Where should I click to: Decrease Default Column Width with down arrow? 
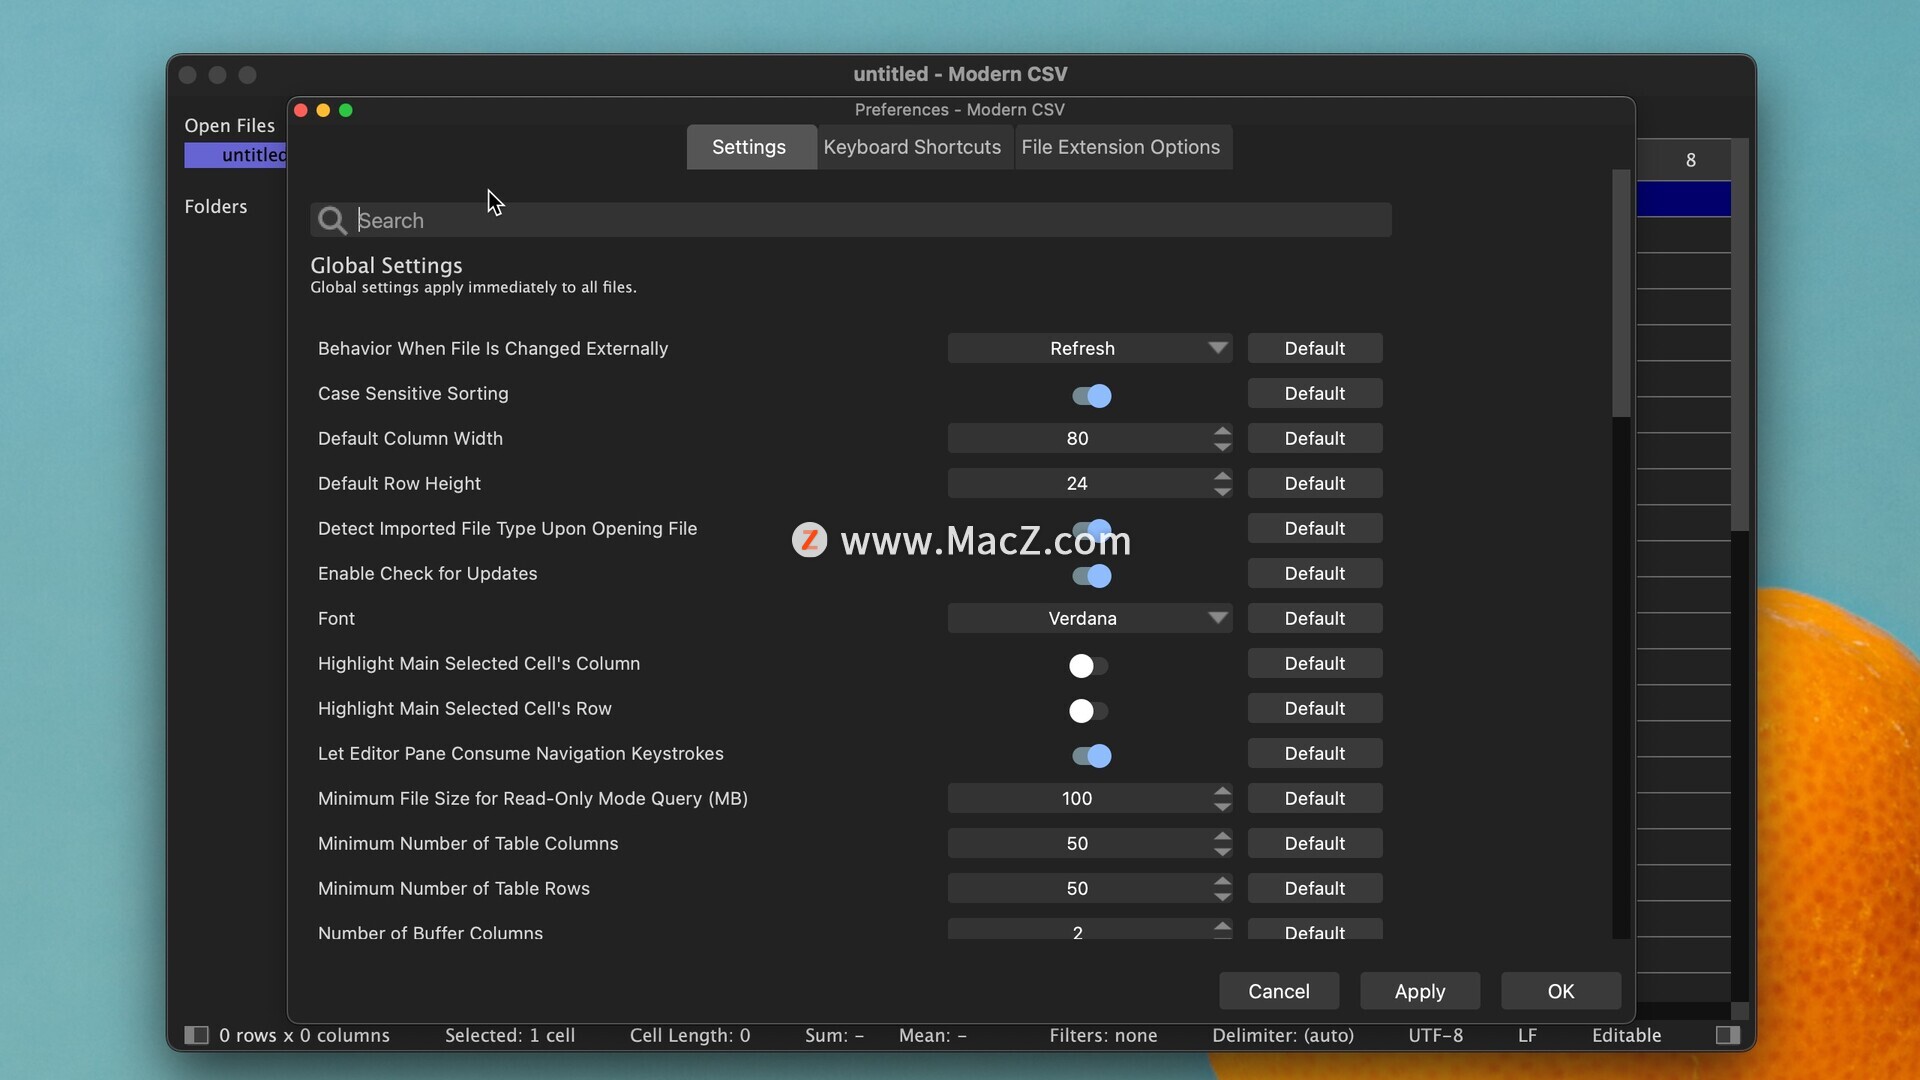tap(1222, 446)
